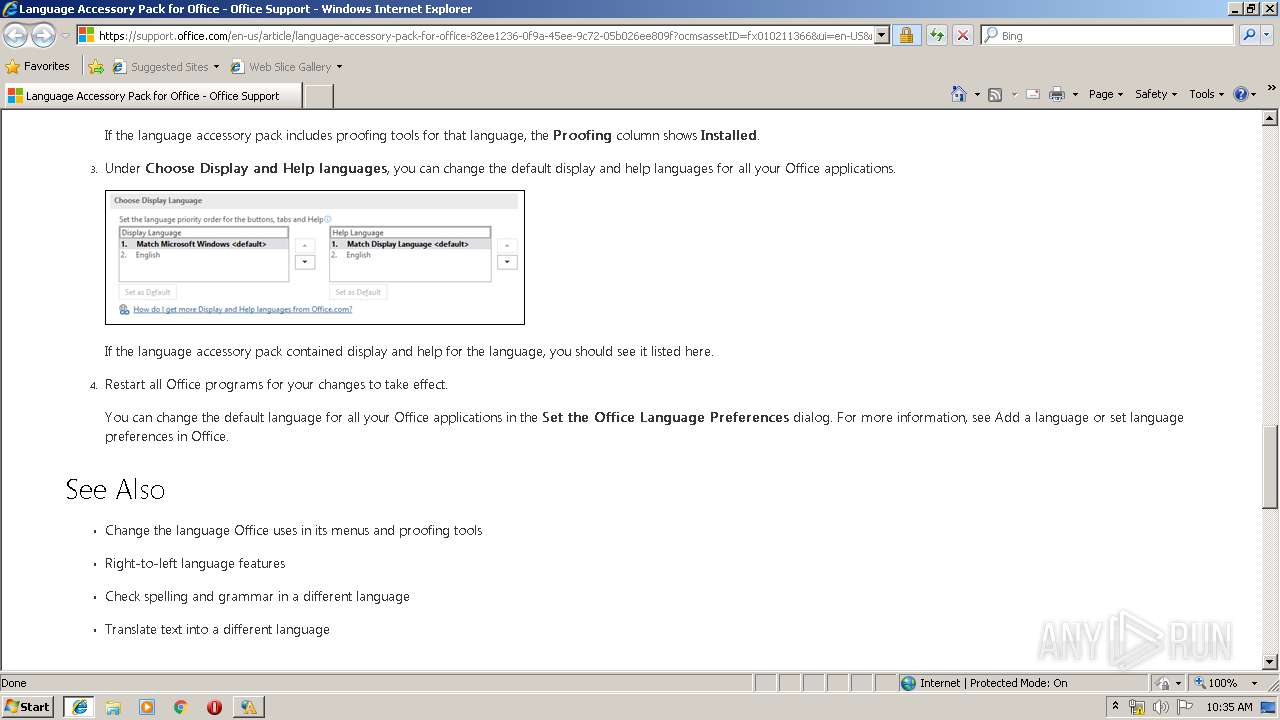Click the See Also heading
The image size is (1280, 720).
point(115,489)
